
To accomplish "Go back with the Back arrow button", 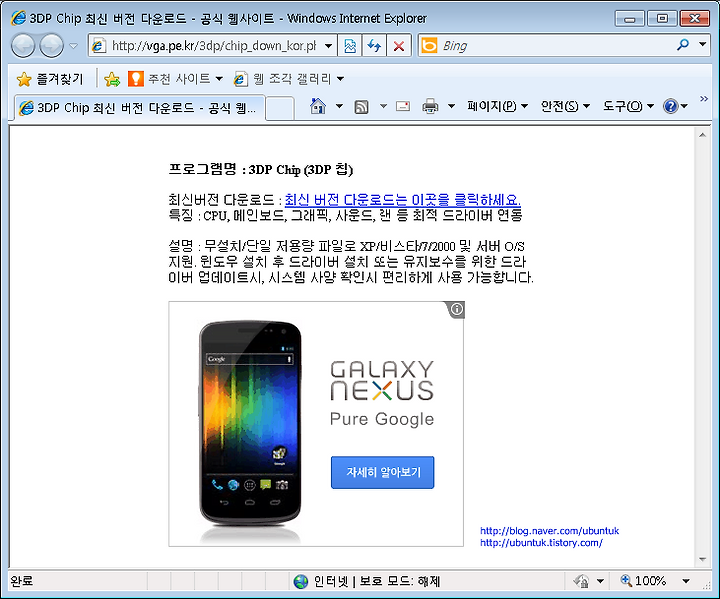I will click(22, 45).
